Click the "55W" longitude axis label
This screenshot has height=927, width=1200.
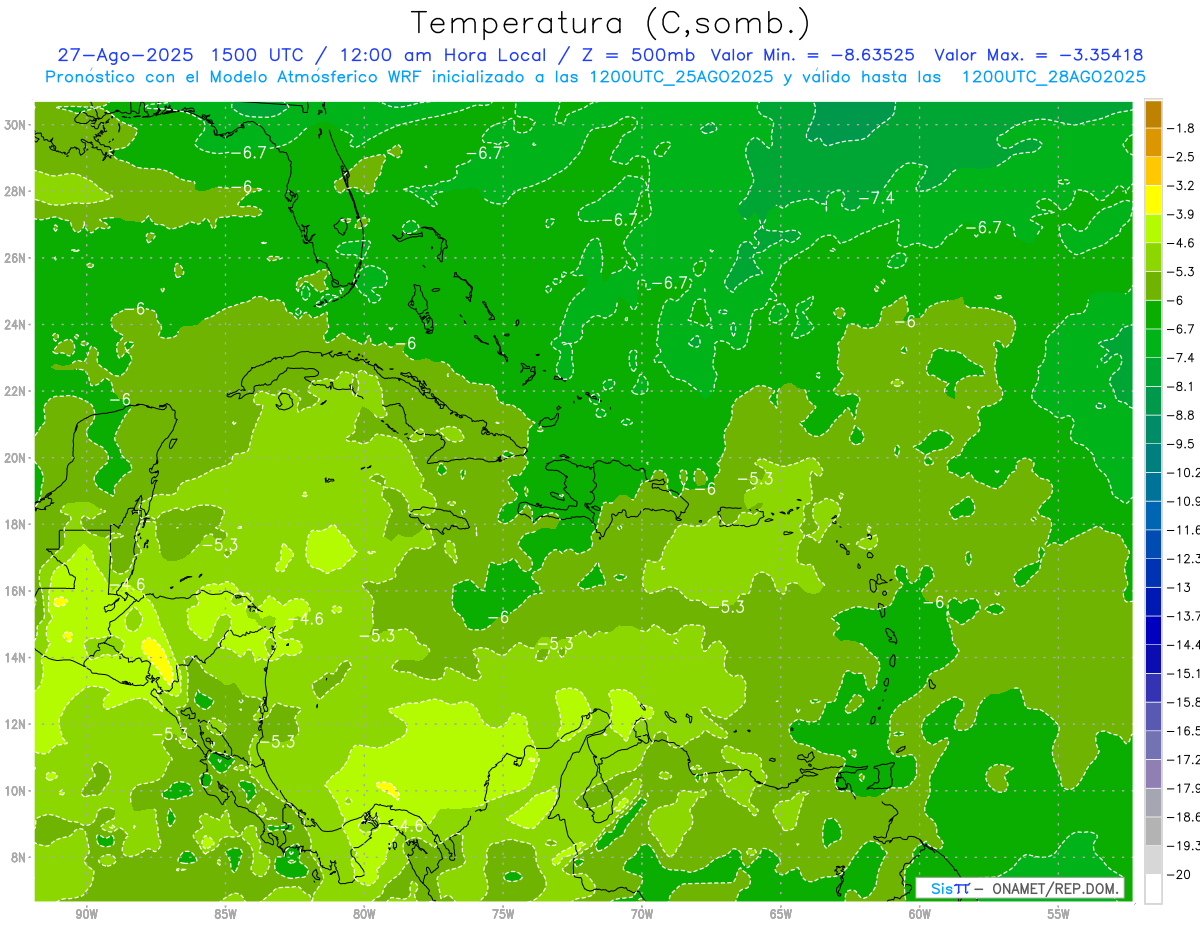(1059, 914)
